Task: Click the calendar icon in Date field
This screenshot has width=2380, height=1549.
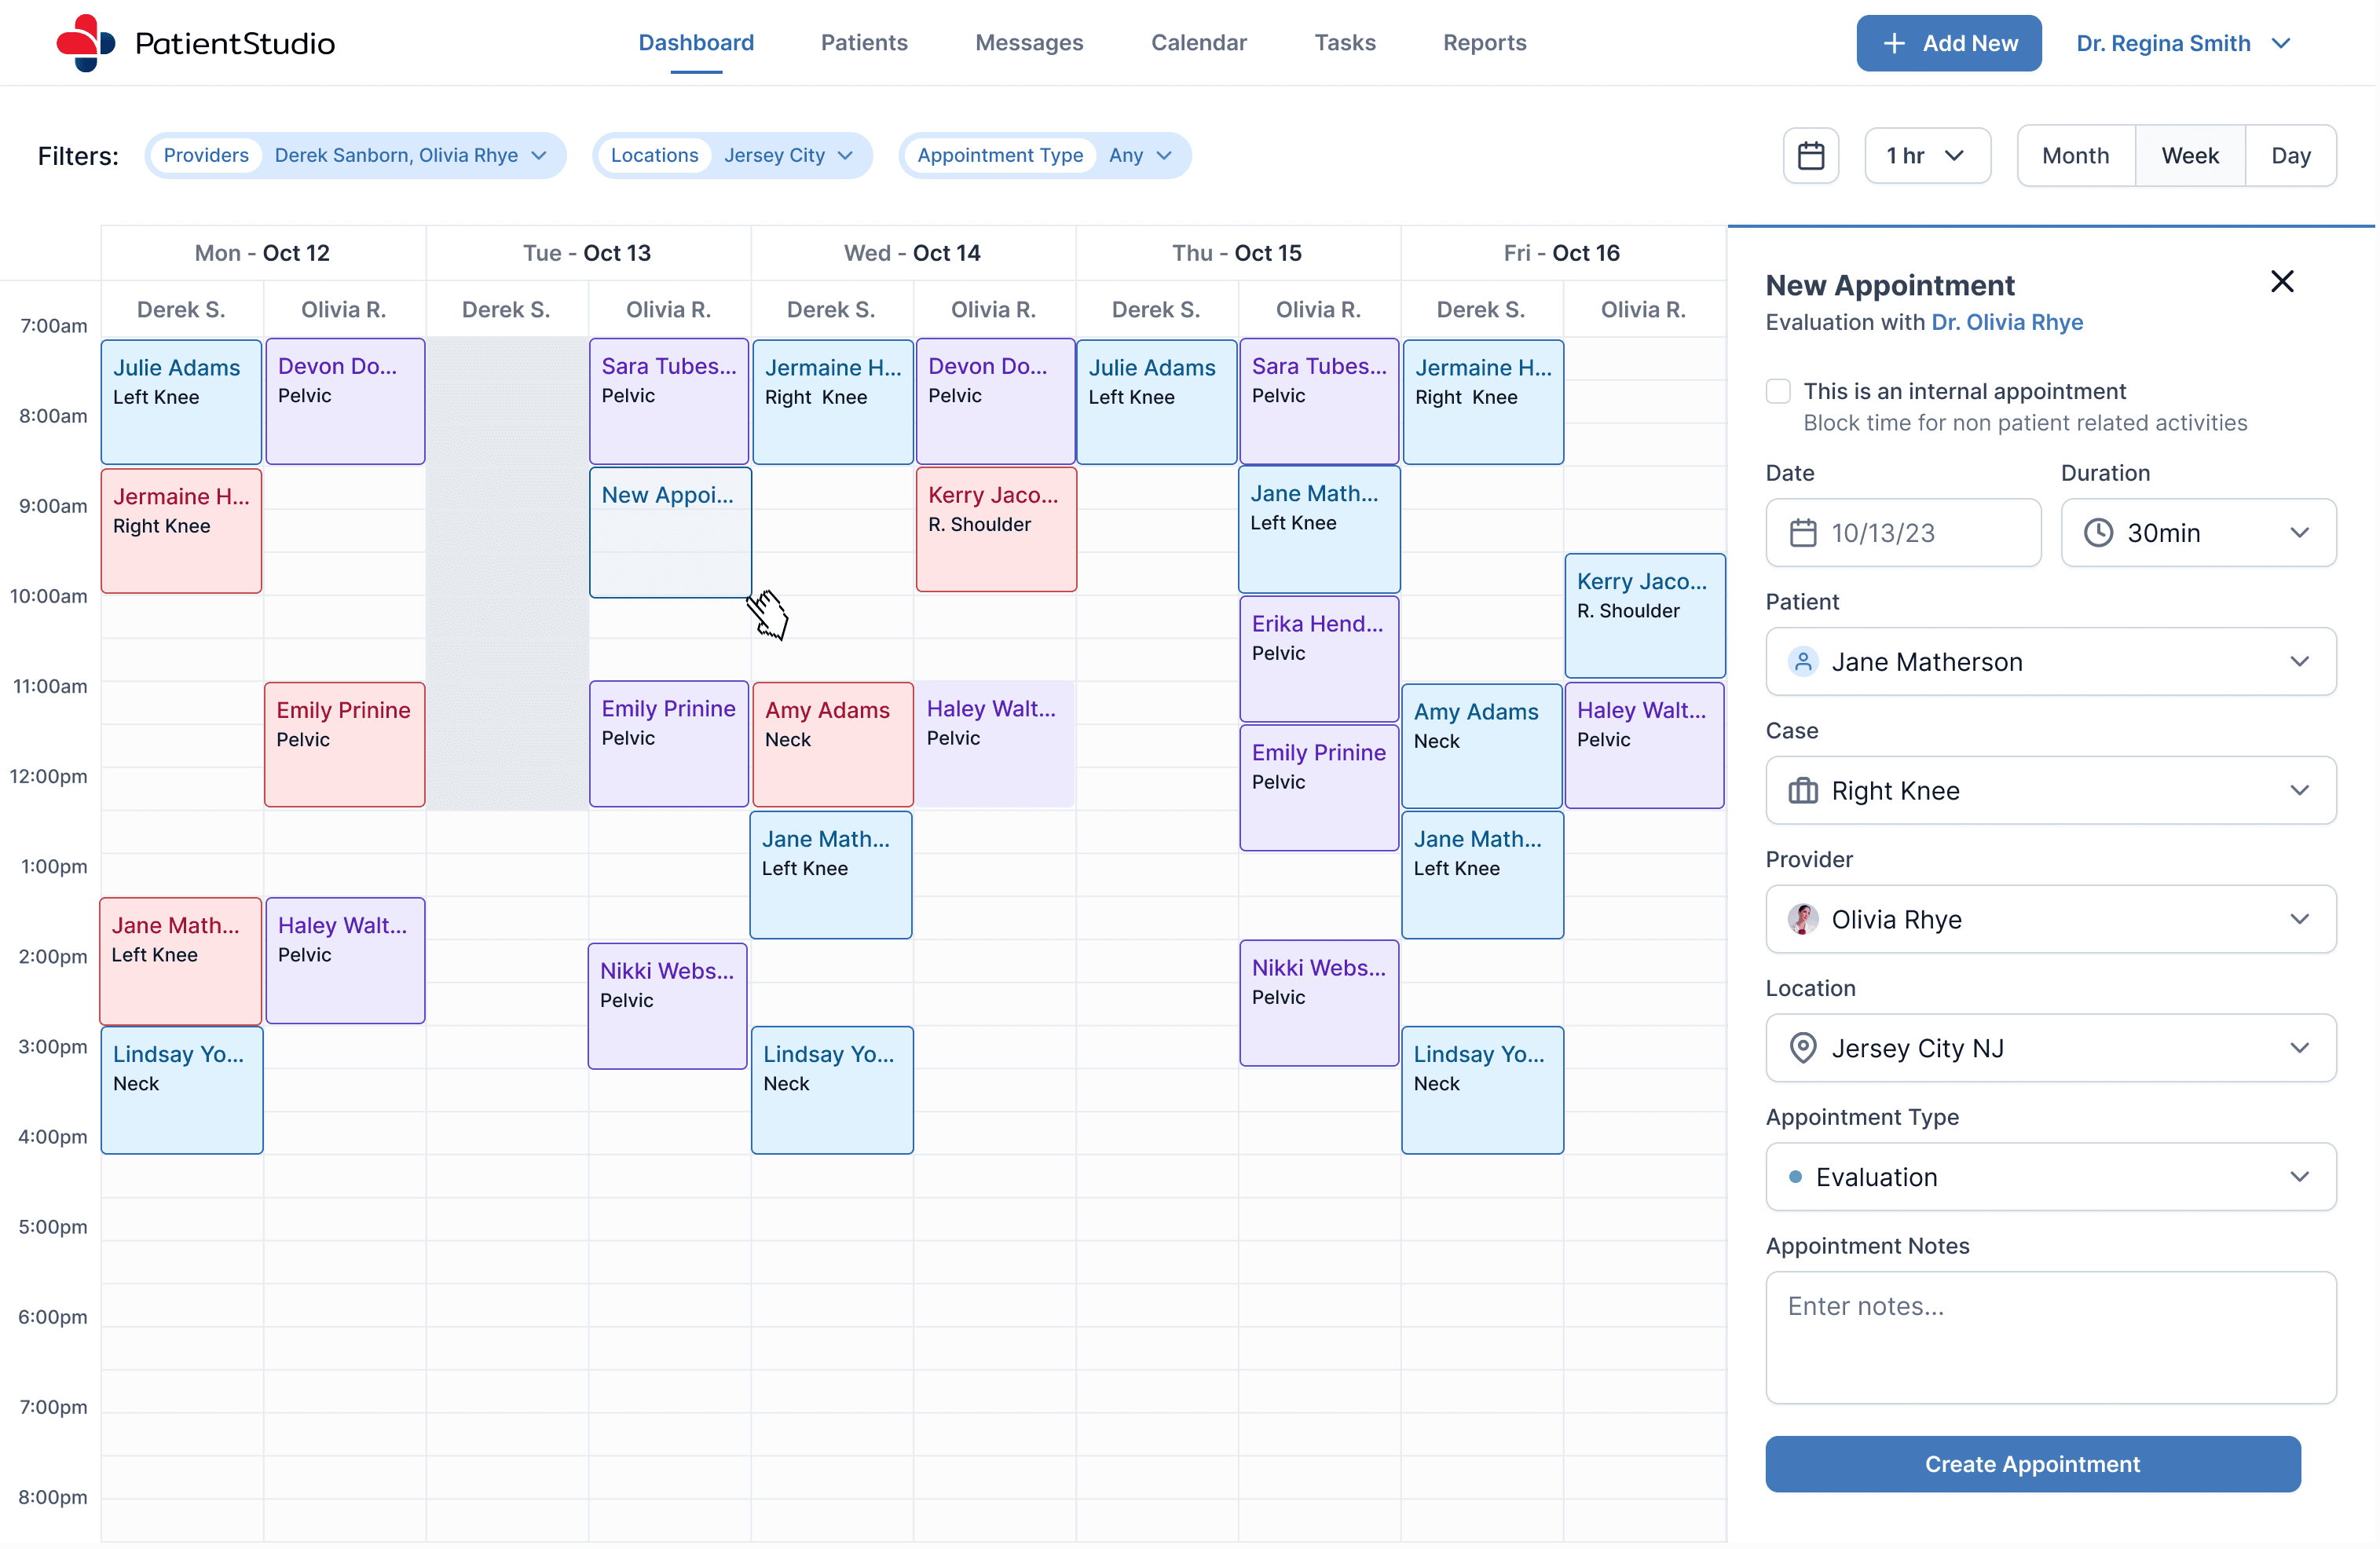Action: pos(1802,533)
